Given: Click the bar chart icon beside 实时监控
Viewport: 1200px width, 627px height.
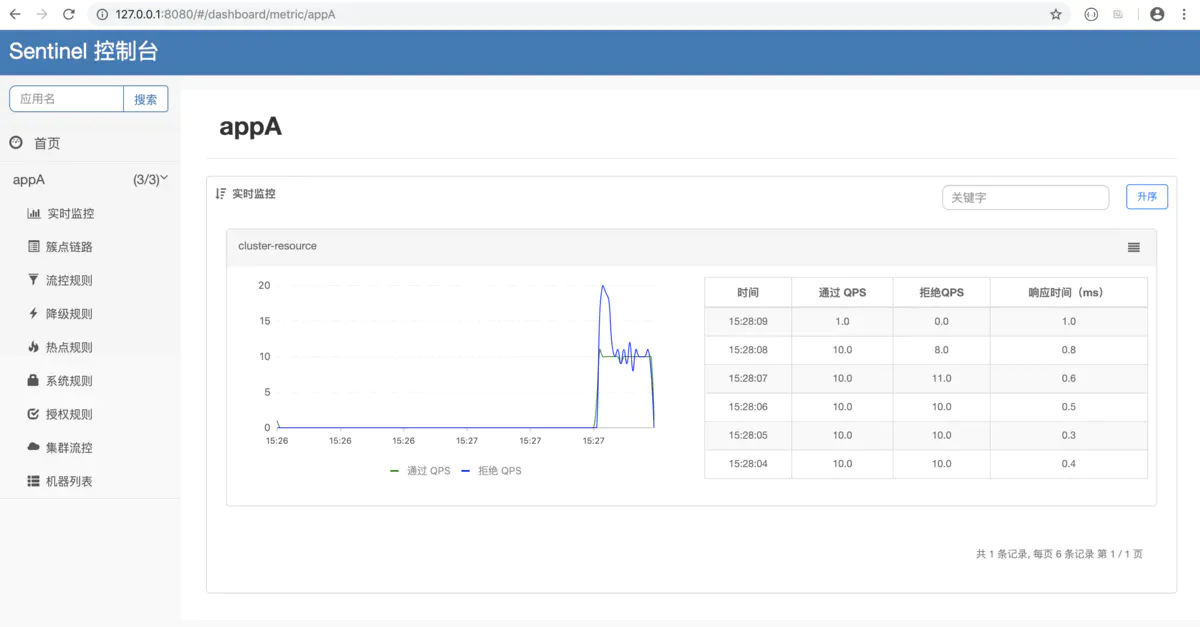Looking at the screenshot, I should (34, 213).
